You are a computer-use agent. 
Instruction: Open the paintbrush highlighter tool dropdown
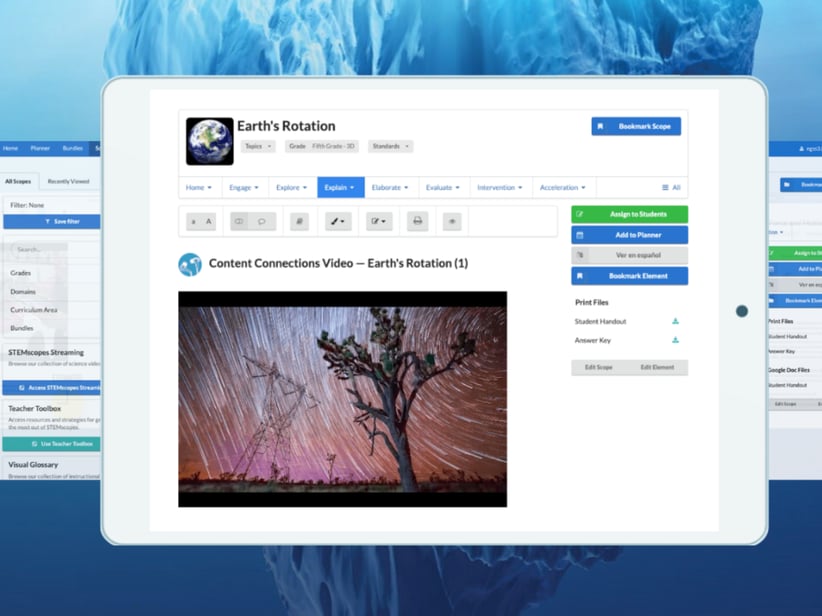(338, 221)
